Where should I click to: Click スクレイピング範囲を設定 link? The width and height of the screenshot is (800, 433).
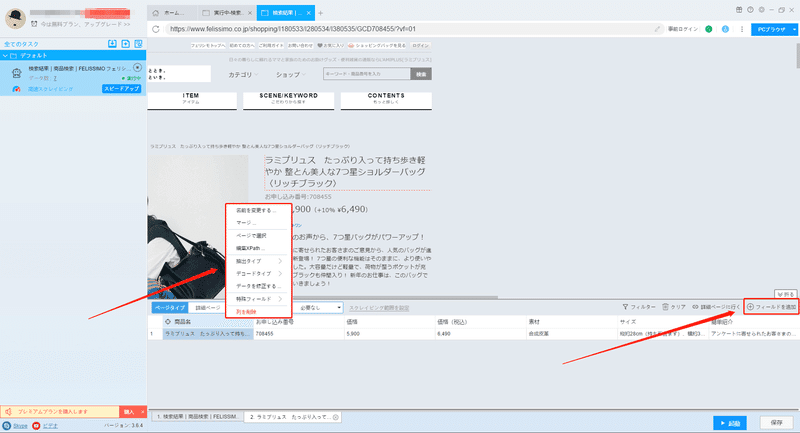pos(379,308)
